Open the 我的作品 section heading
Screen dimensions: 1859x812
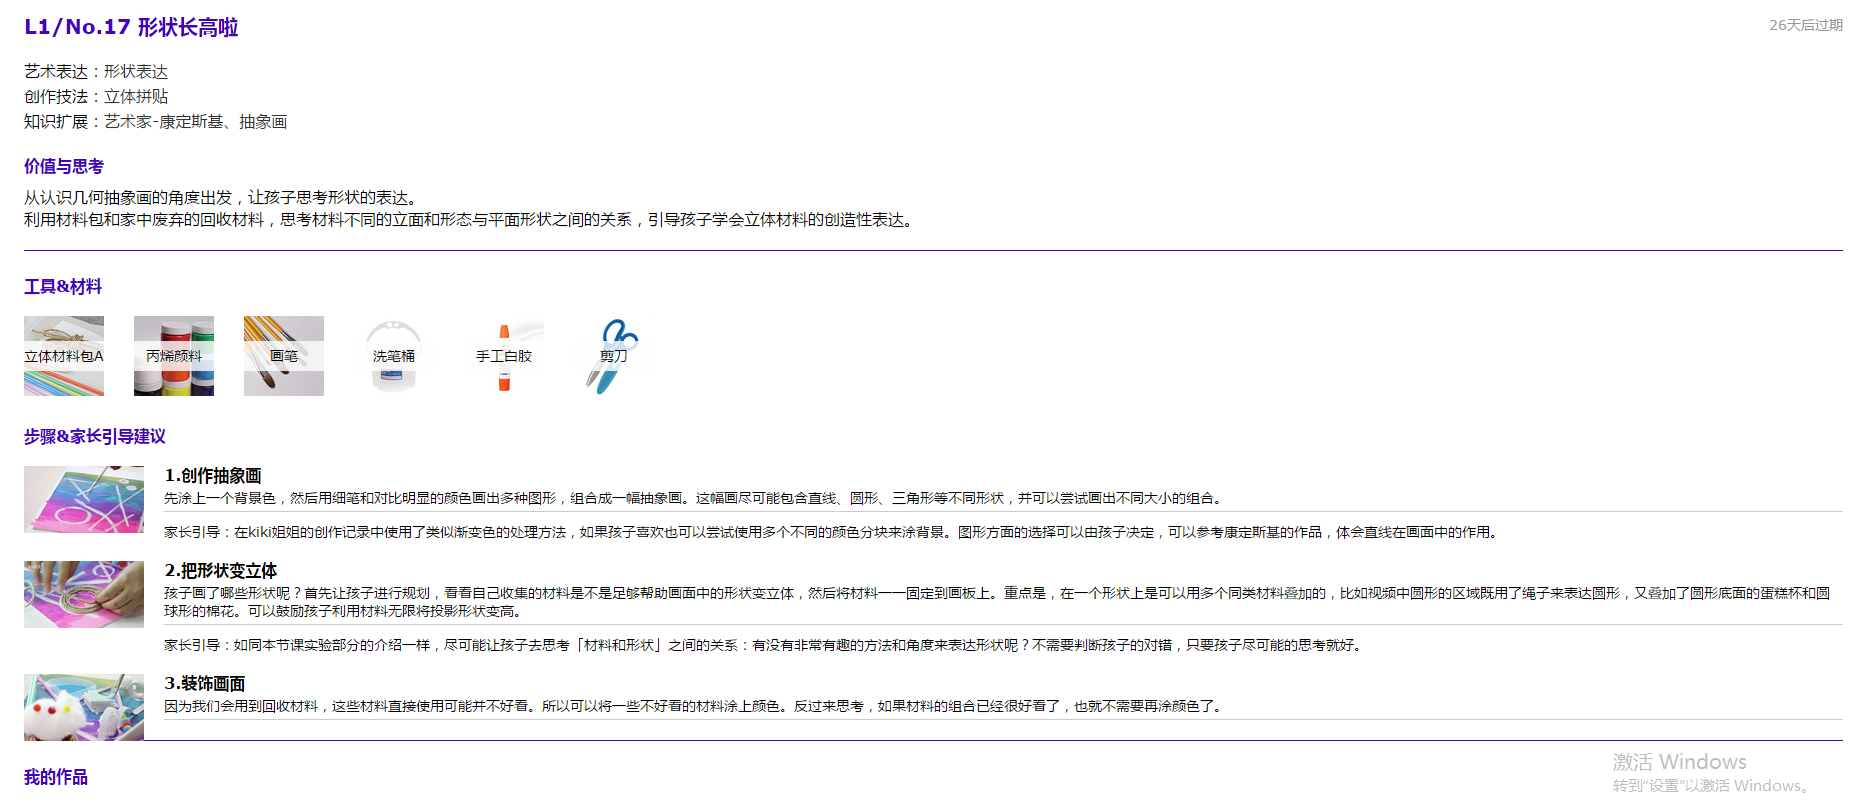pos(56,777)
